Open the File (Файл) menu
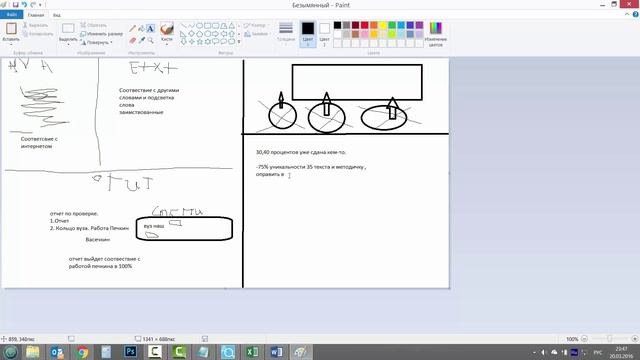The height and width of the screenshot is (360, 640). (11, 15)
